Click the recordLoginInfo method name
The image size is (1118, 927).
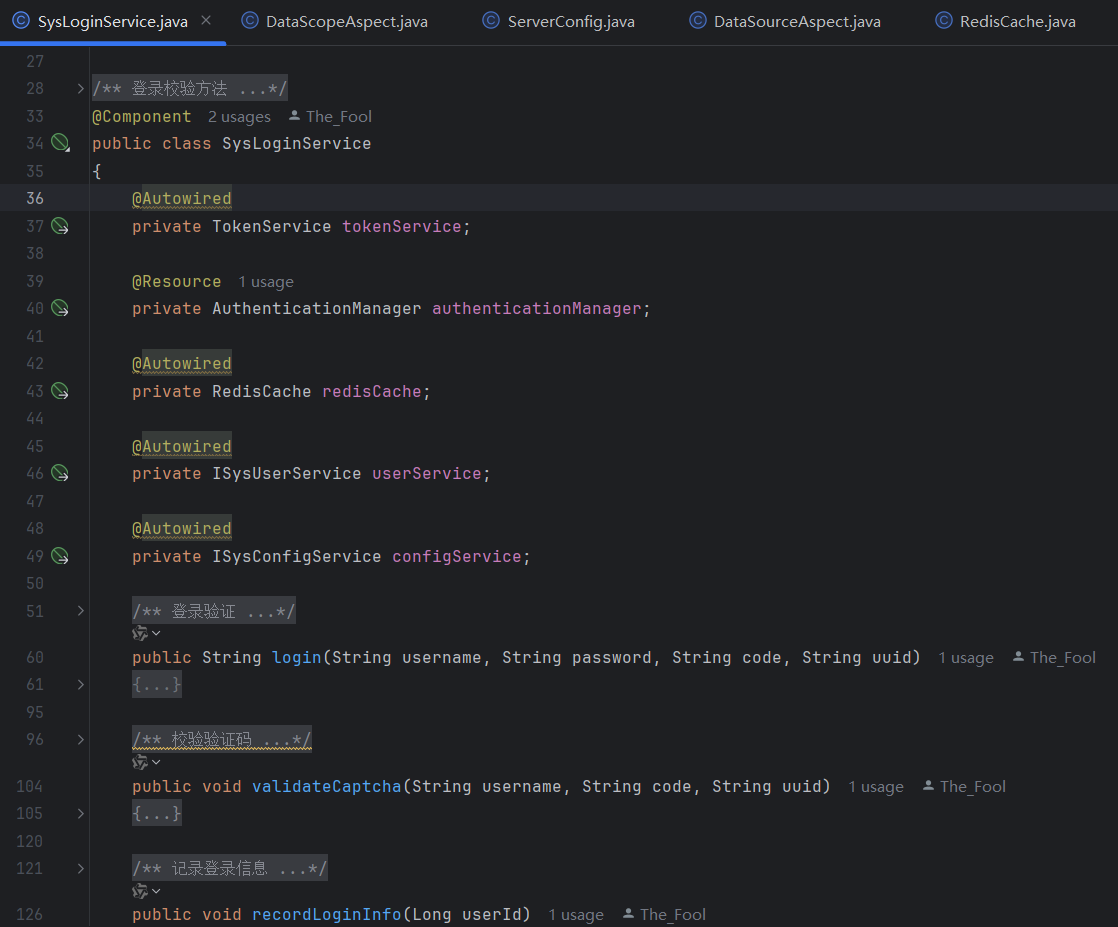[327, 914]
